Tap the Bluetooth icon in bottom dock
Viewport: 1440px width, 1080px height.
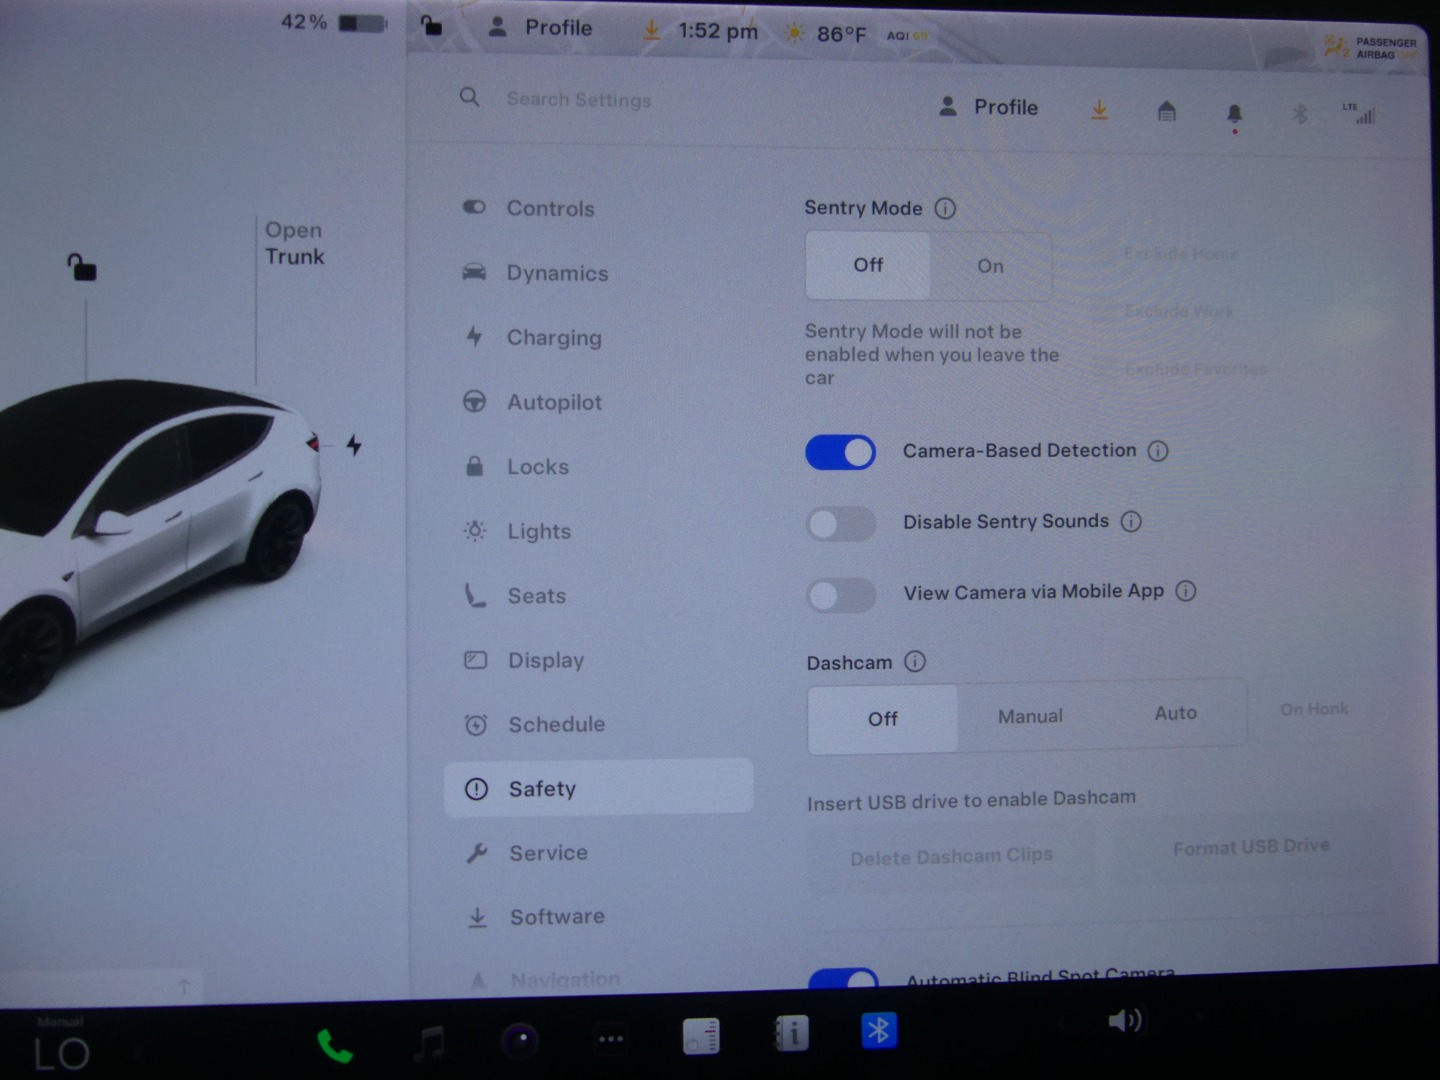879,1031
